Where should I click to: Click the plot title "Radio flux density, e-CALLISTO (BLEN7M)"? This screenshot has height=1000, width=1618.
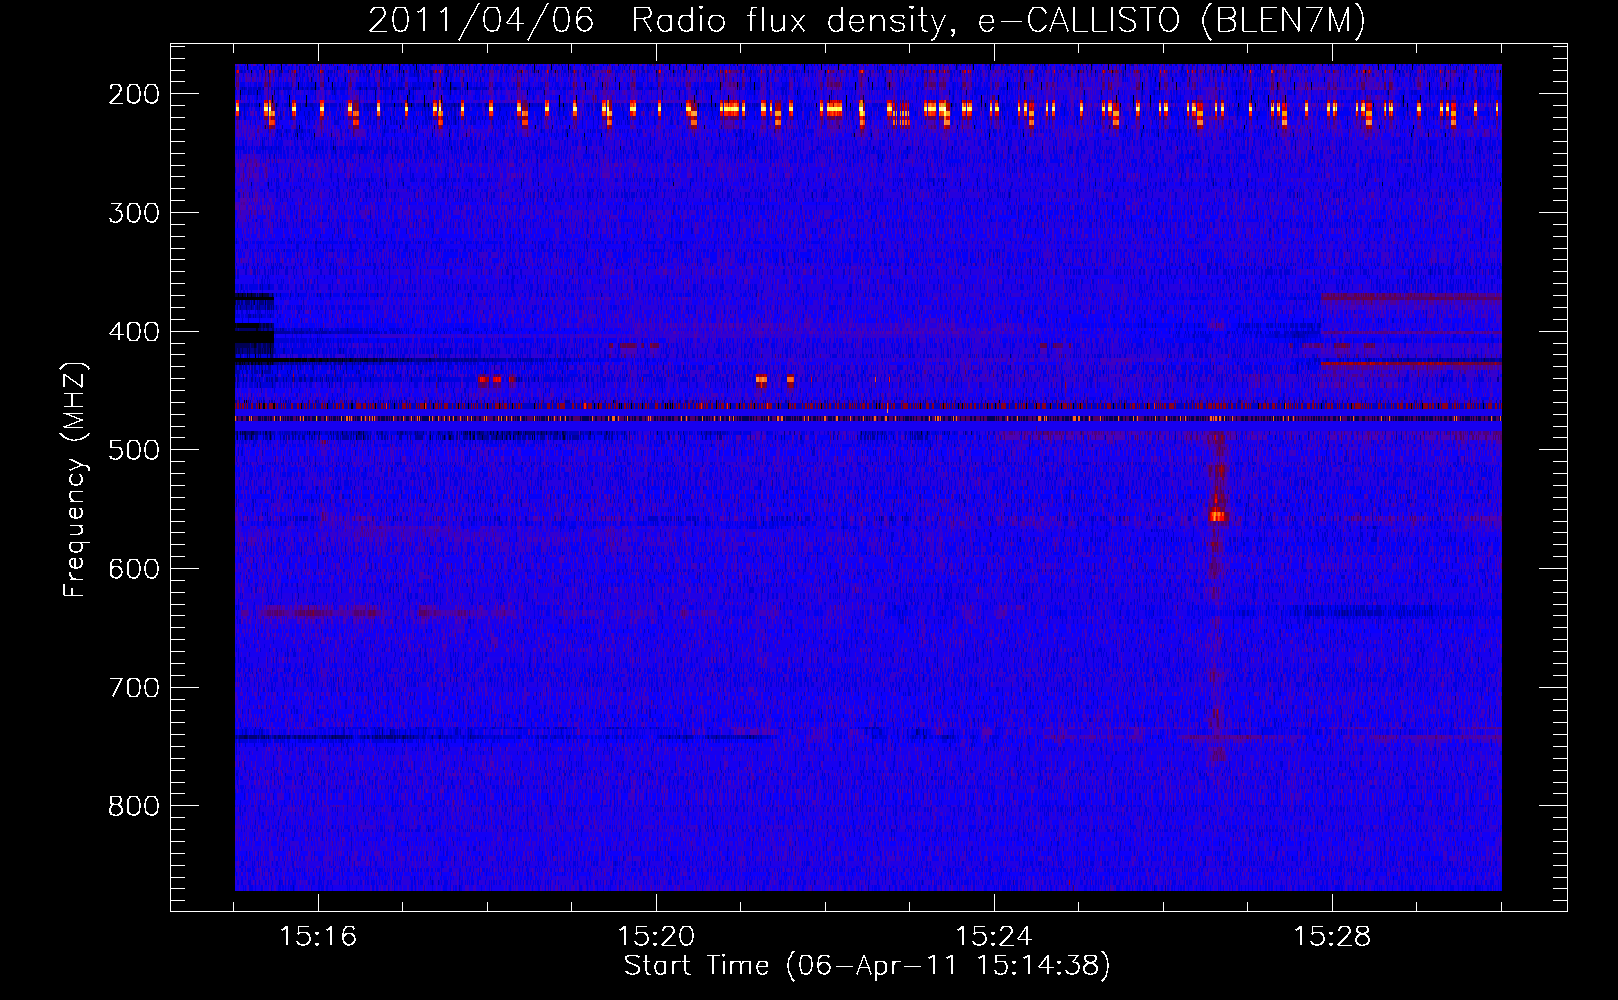[998, 21]
